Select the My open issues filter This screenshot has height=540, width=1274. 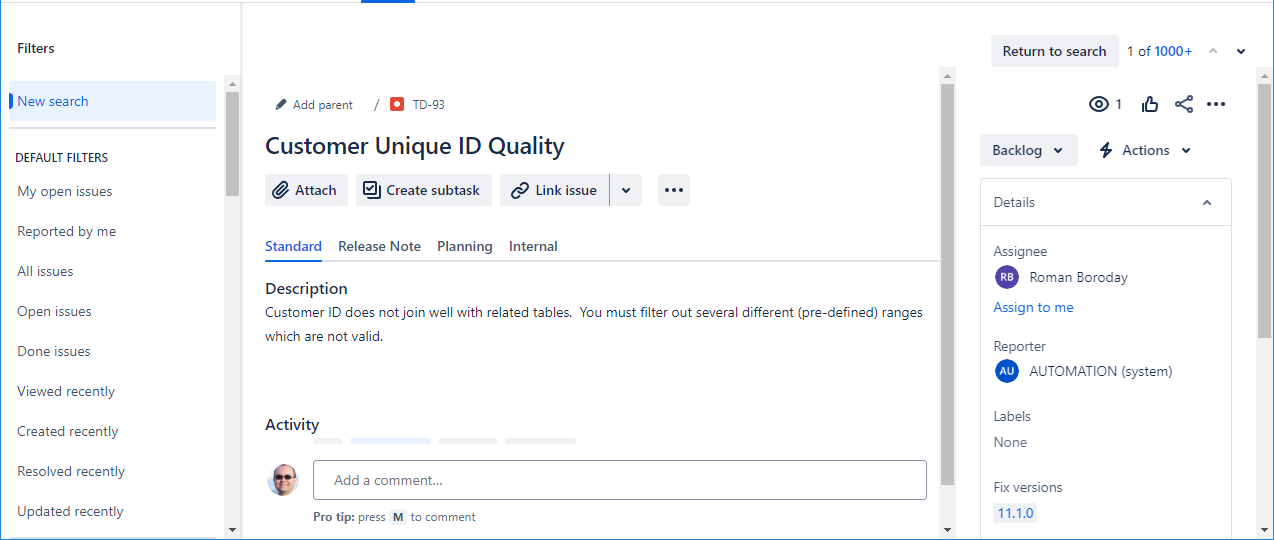coord(65,191)
